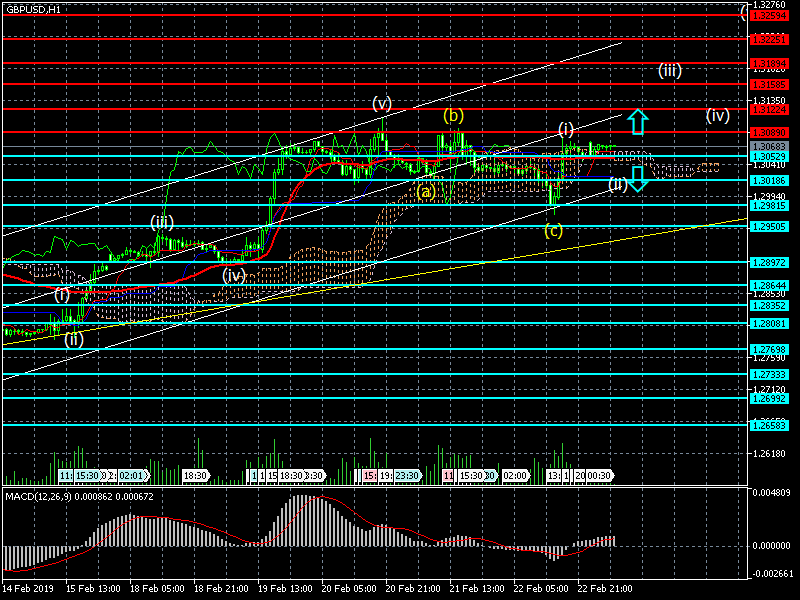The image size is (800, 600).
Task: Click the cyan 1.26583 level label
Action: point(769,424)
